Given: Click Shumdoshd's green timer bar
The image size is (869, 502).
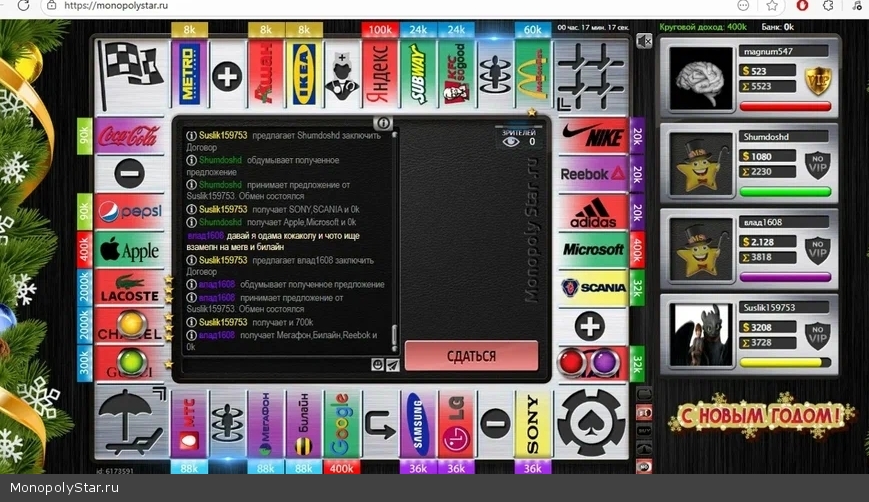Looking at the screenshot, I should 785,192.
